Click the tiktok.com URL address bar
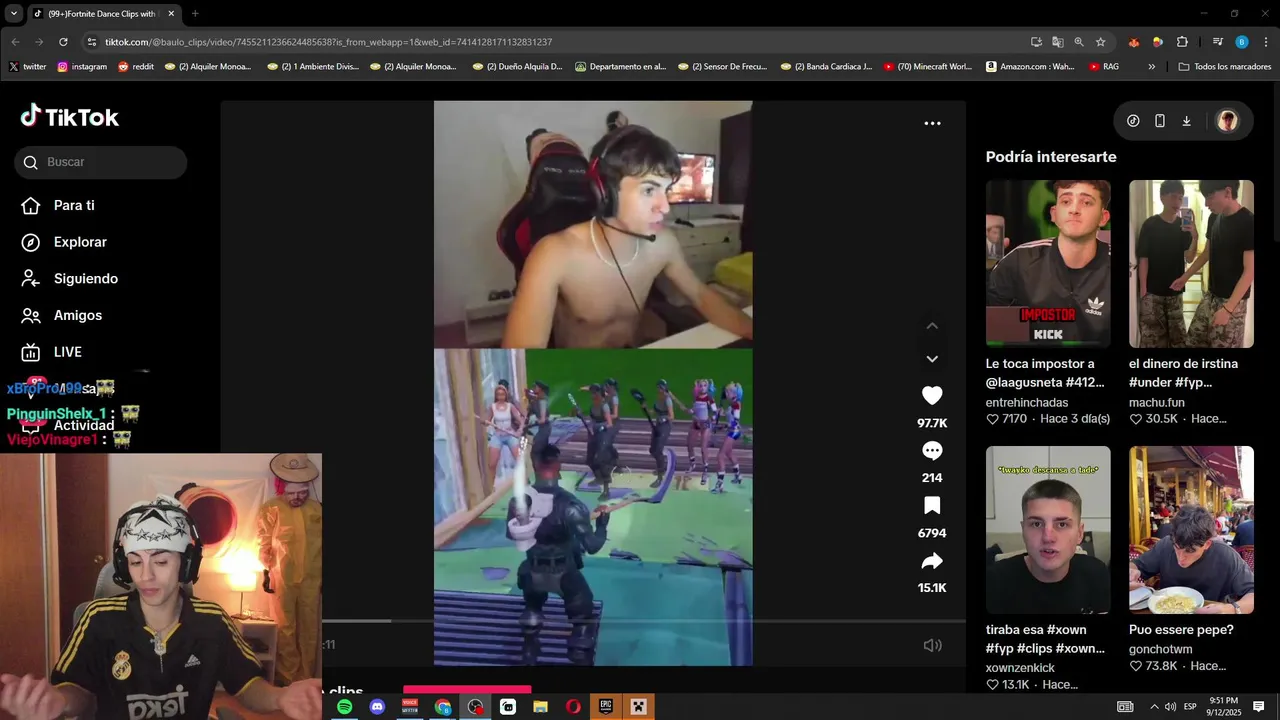 tap(560, 42)
